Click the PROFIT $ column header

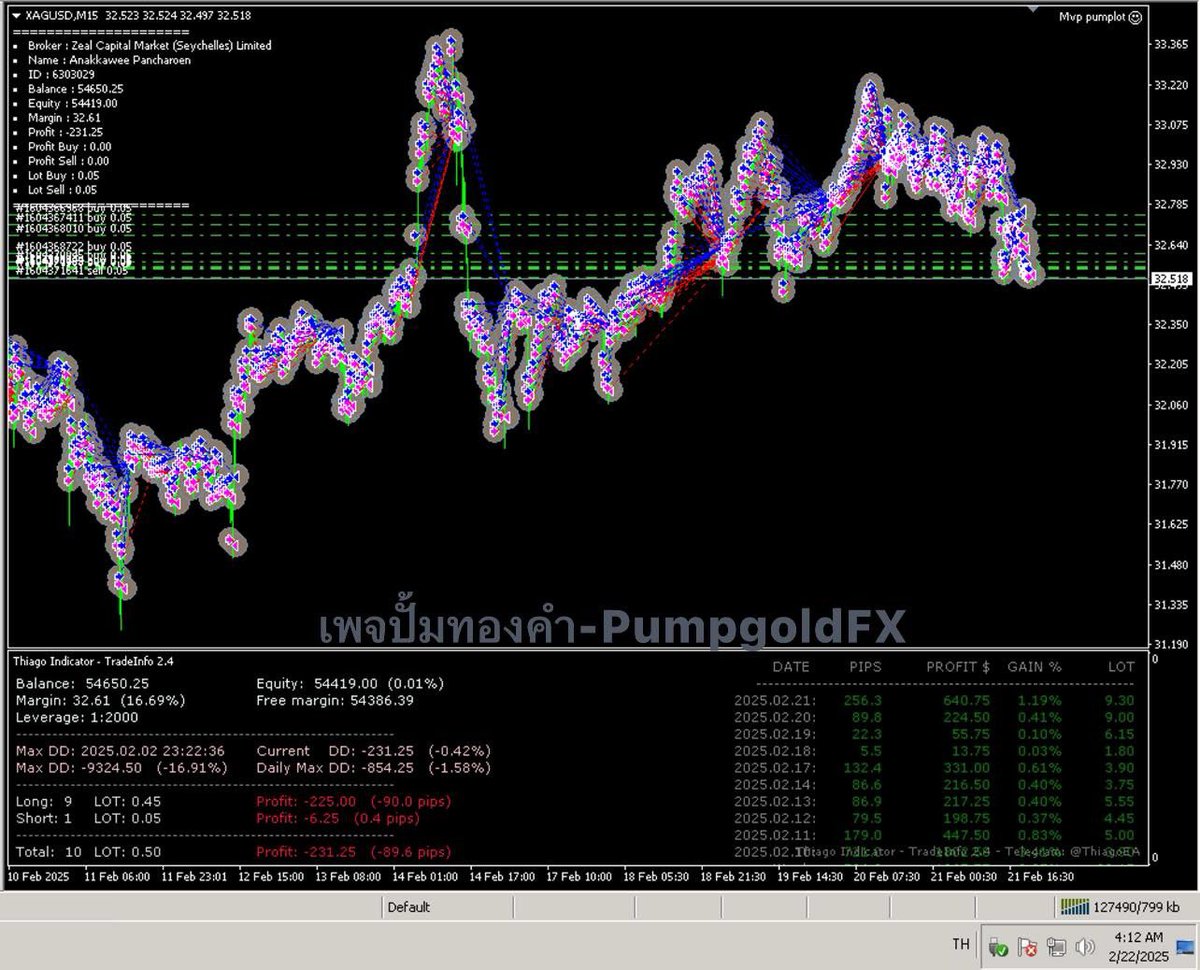[958, 666]
